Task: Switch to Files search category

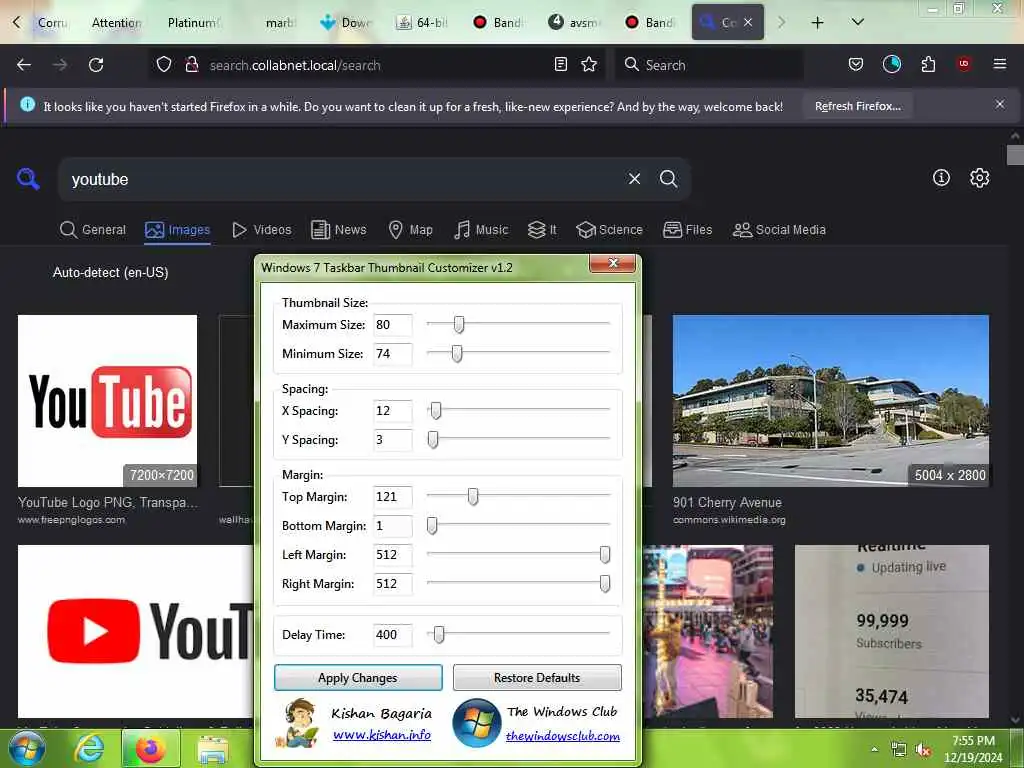Action: pyautogui.click(x=687, y=230)
